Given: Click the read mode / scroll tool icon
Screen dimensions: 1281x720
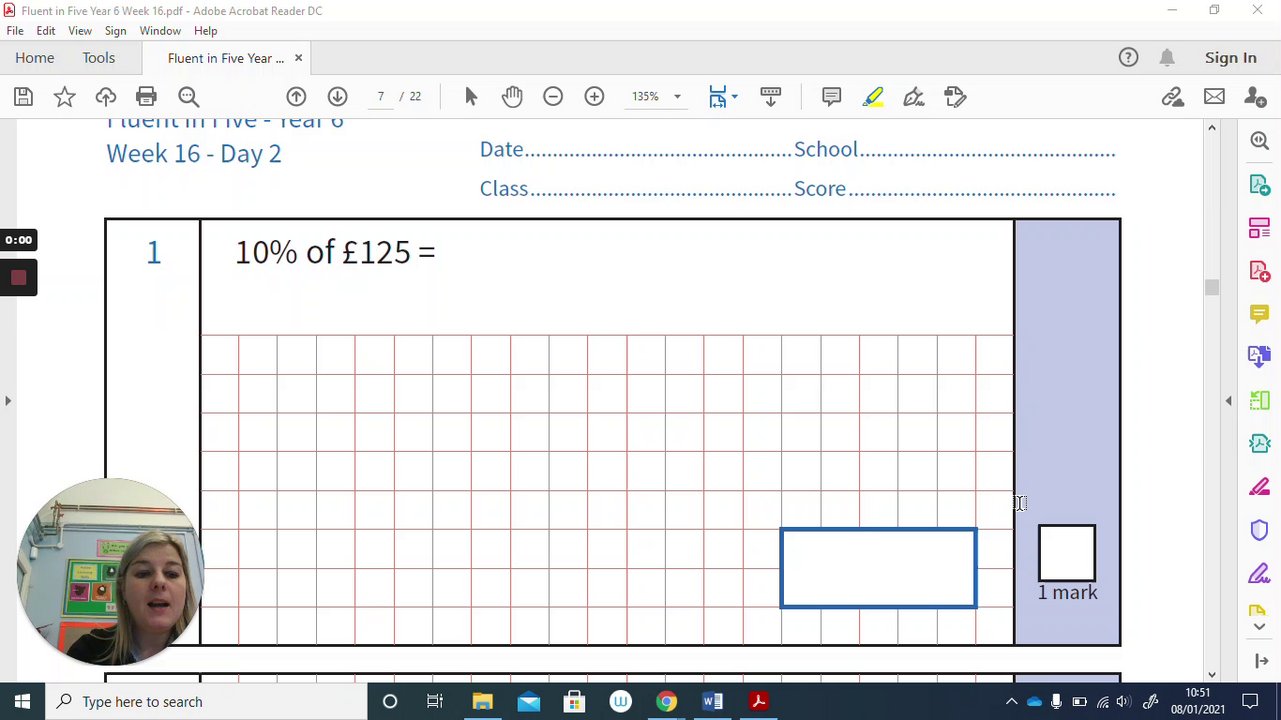Looking at the screenshot, I should pyautogui.click(x=770, y=97).
